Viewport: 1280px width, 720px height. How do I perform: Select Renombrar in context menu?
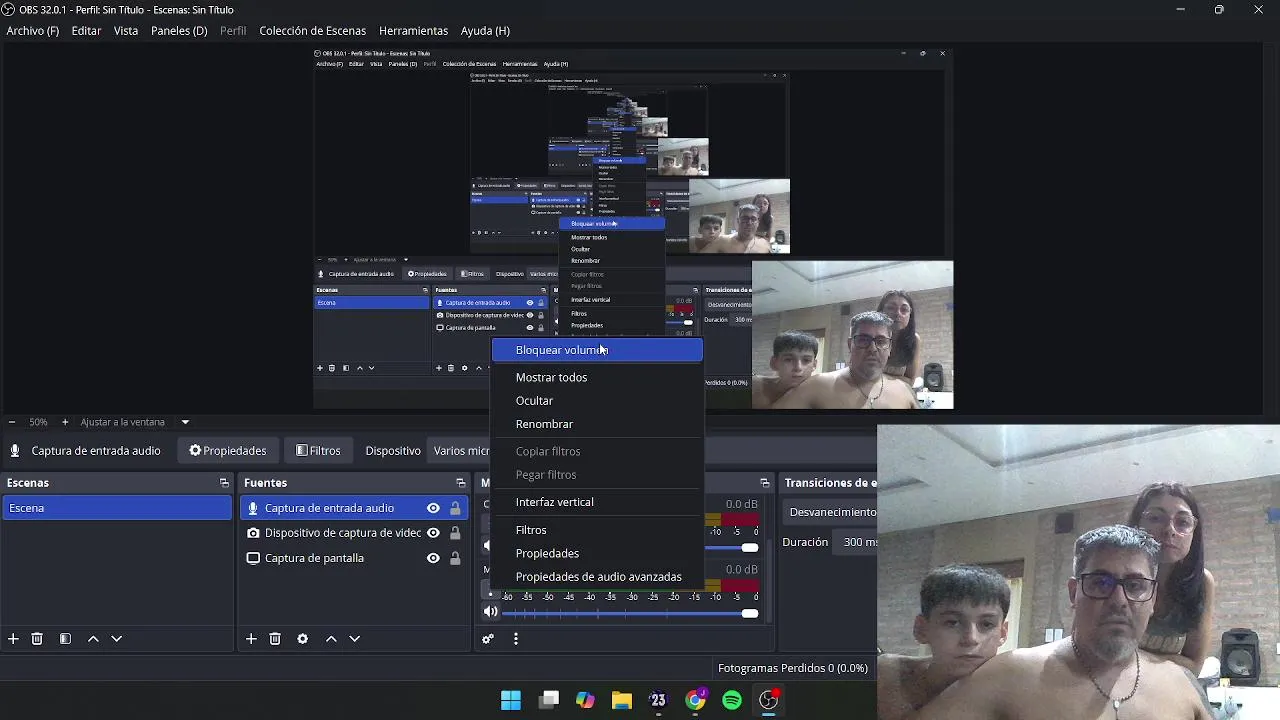(597, 424)
